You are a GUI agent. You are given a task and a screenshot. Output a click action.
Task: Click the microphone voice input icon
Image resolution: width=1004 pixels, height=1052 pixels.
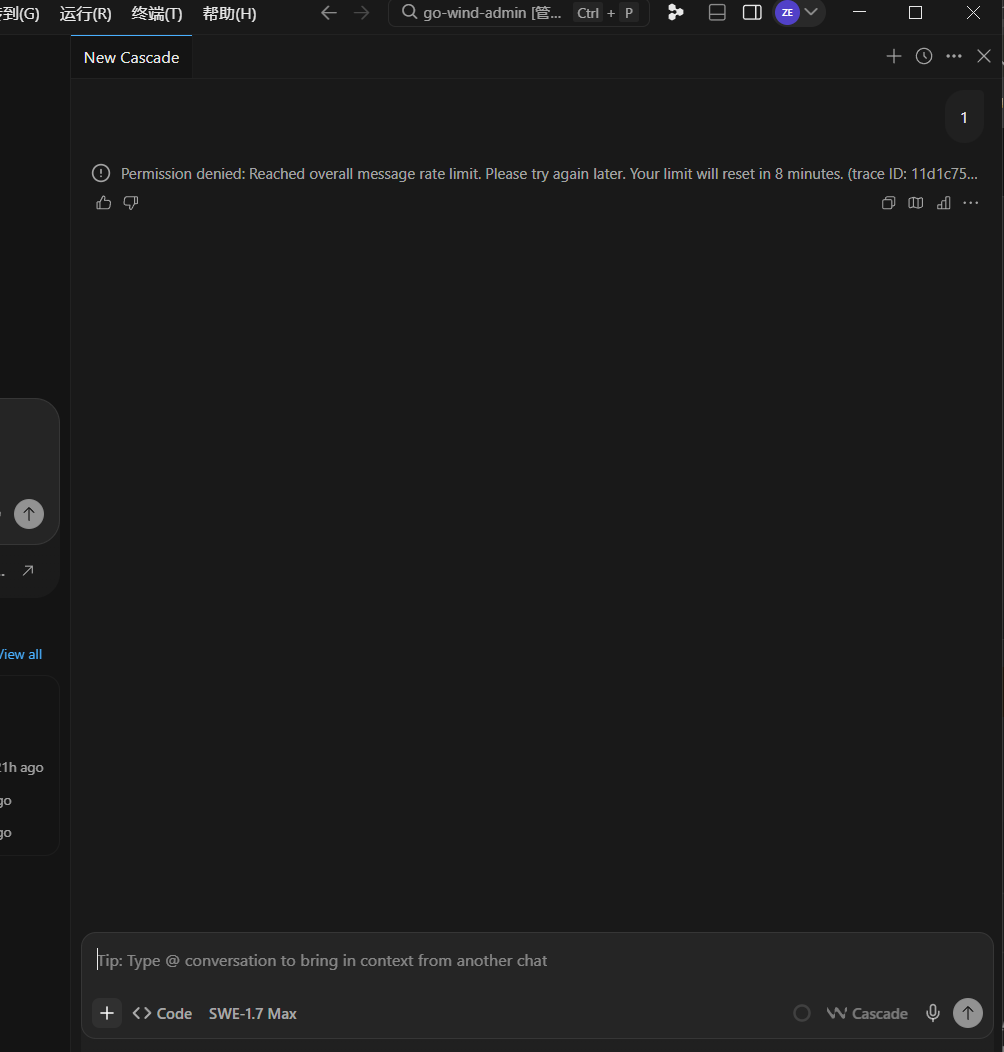point(933,1013)
